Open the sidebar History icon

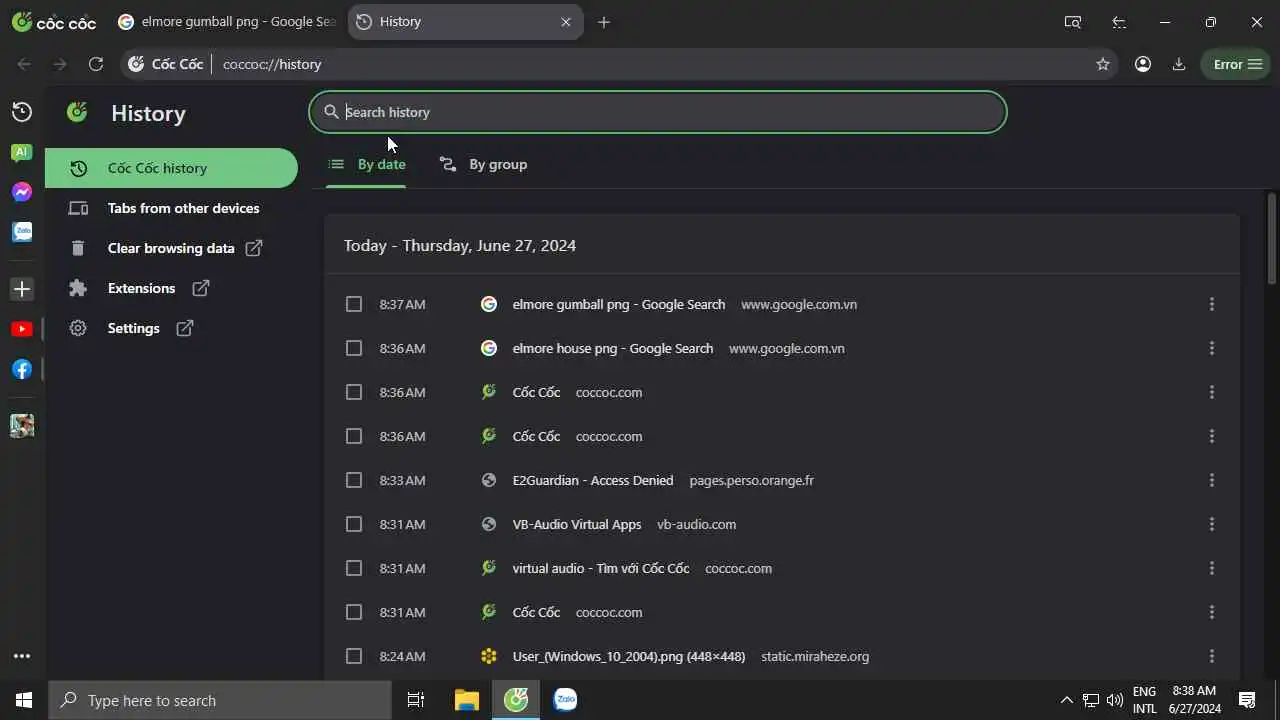[x=21, y=112]
